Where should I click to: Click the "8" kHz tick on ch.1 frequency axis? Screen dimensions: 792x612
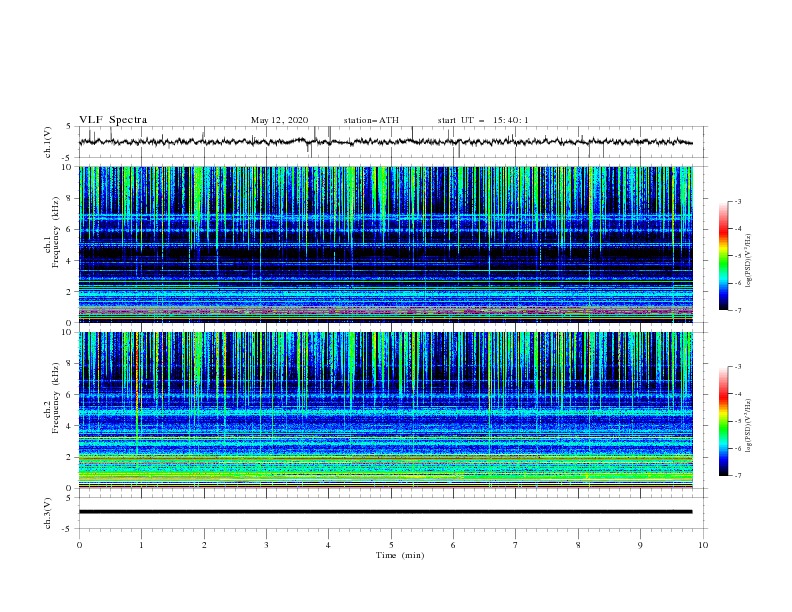pyautogui.click(x=71, y=198)
